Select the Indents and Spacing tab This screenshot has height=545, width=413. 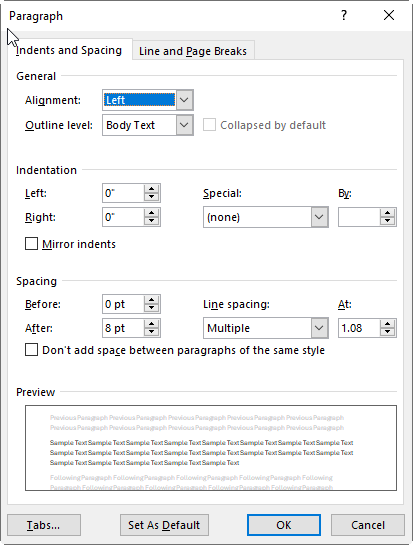pyautogui.click(x=69, y=50)
